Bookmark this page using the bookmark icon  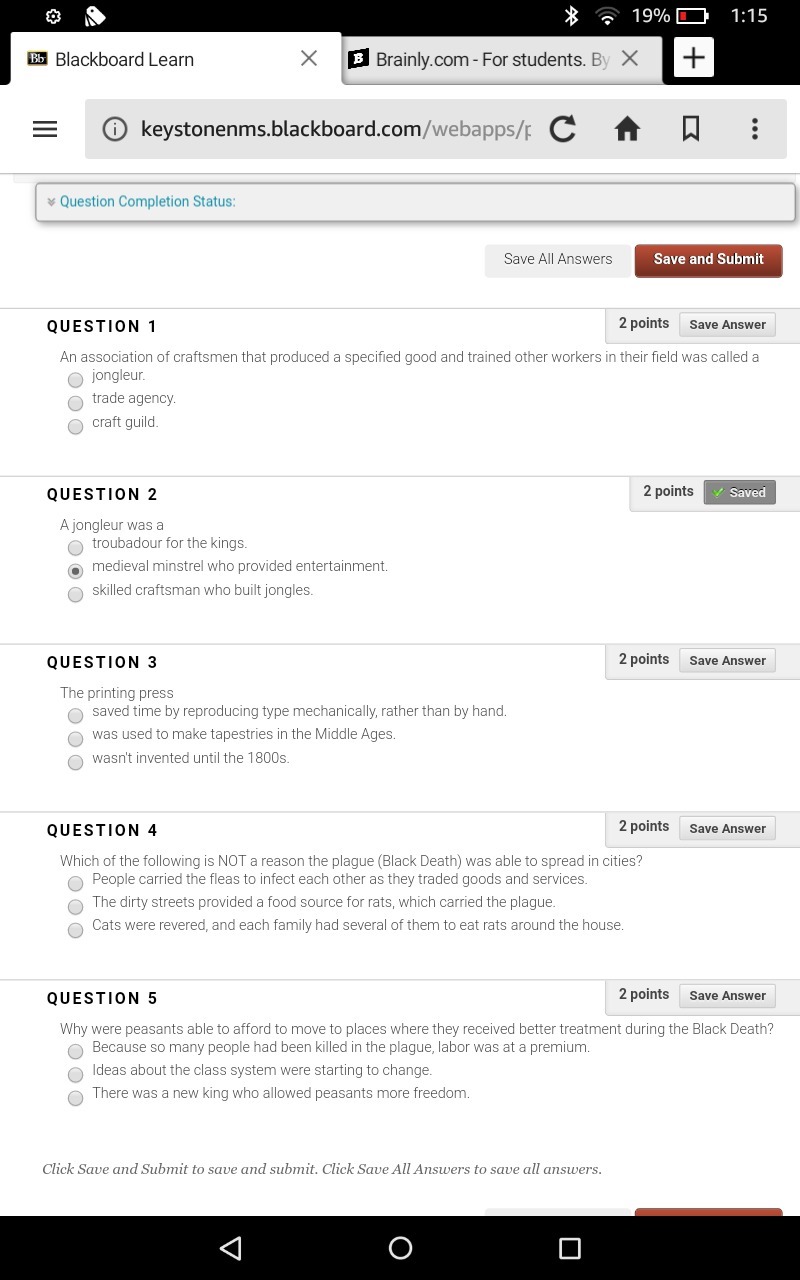click(x=691, y=129)
